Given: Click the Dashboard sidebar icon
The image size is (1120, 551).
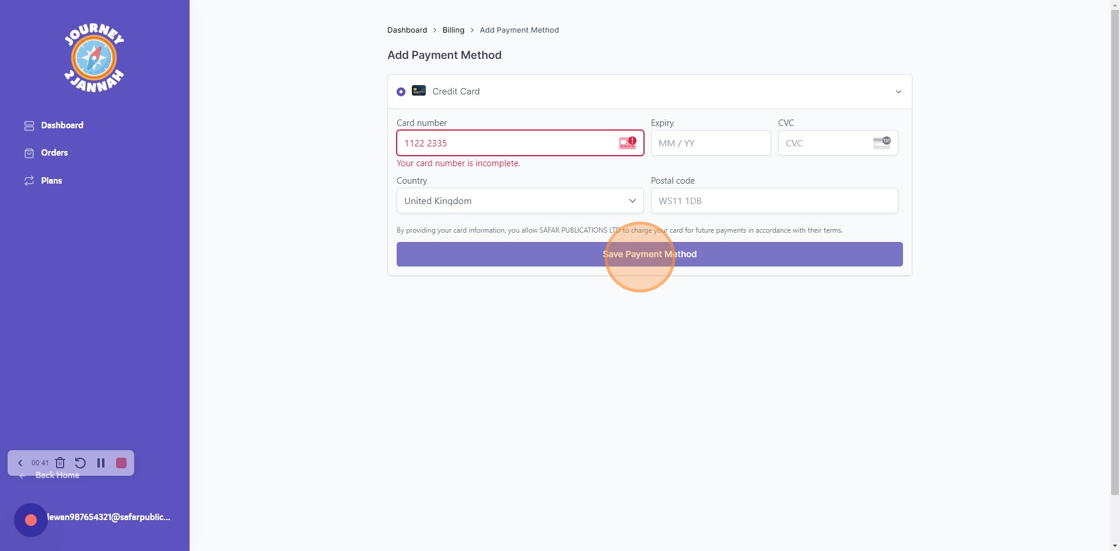Looking at the screenshot, I should (29, 126).
